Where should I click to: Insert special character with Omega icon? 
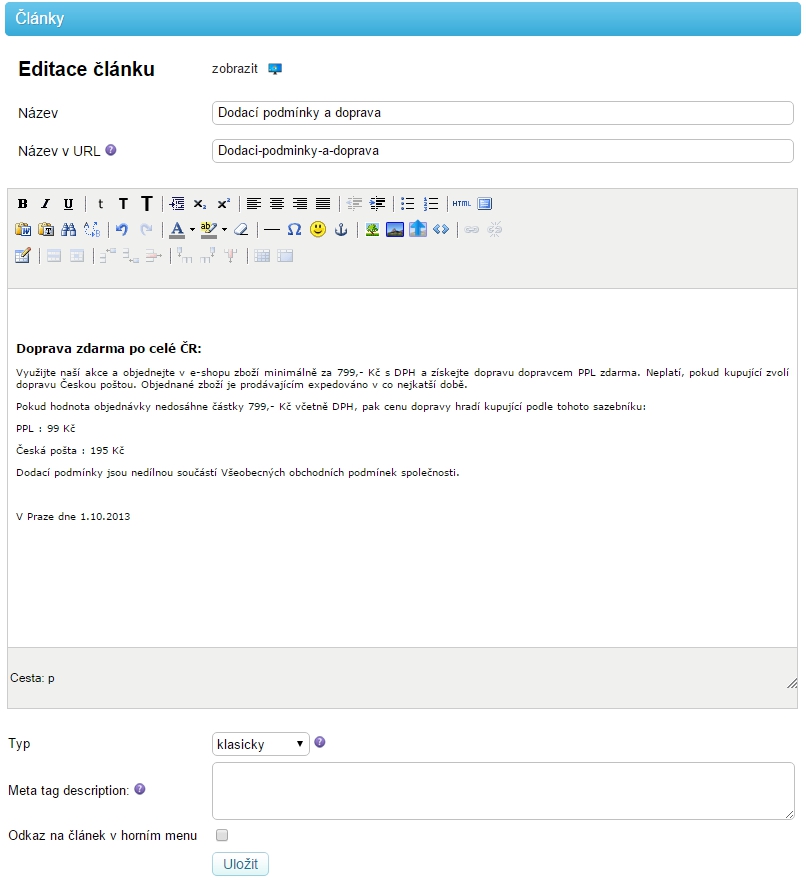[294, 229]
